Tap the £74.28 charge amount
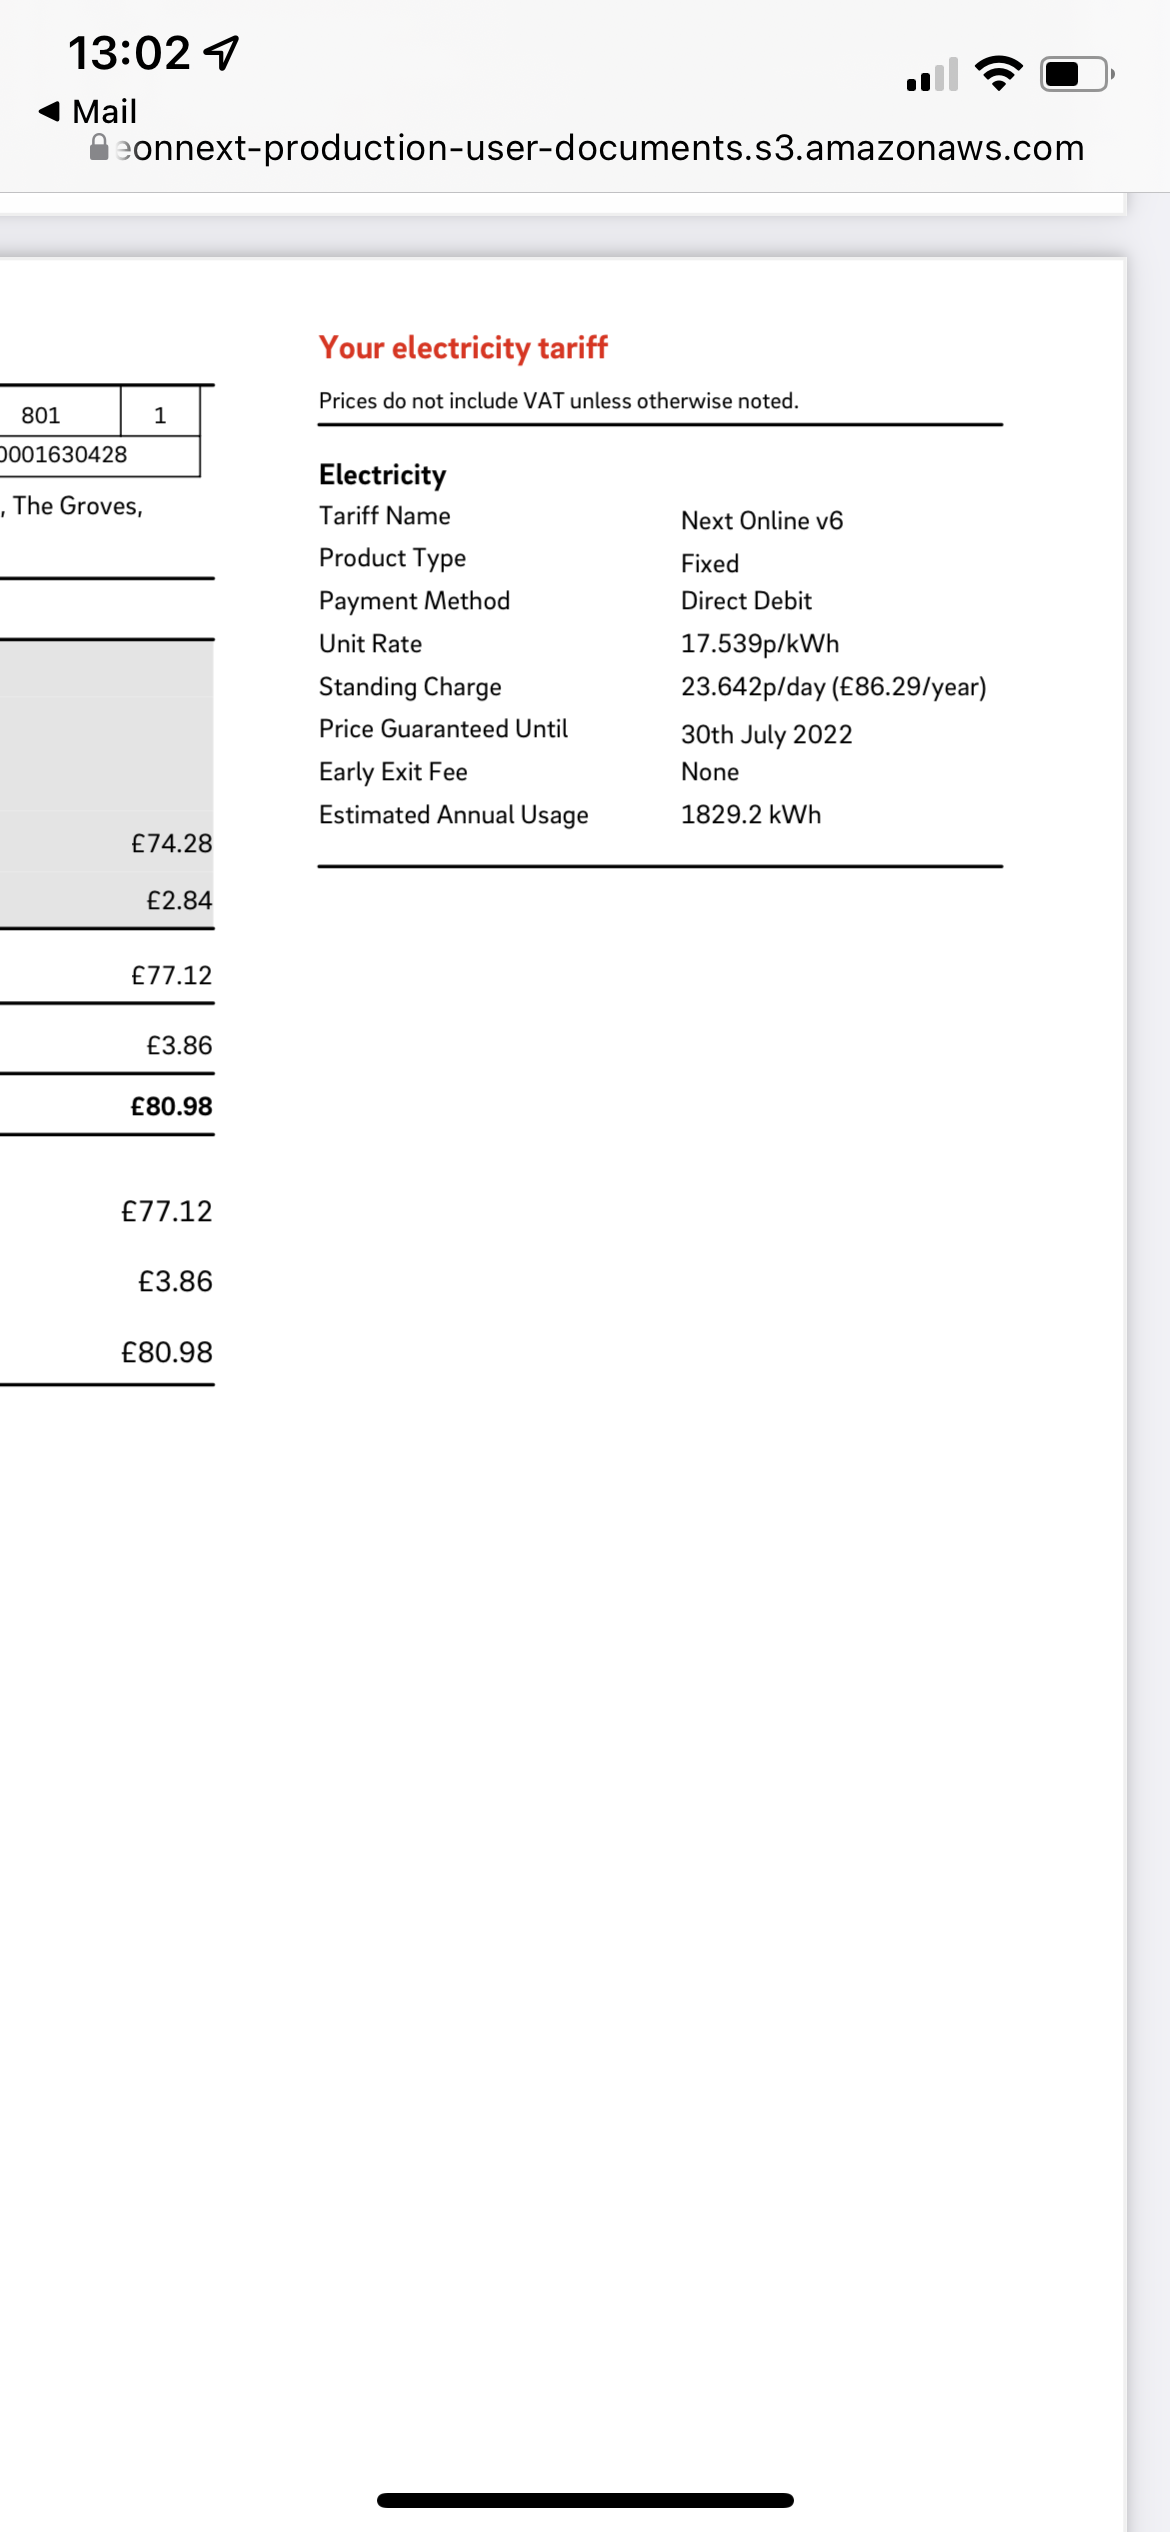1170x2532 pixels. coord(171,843)
